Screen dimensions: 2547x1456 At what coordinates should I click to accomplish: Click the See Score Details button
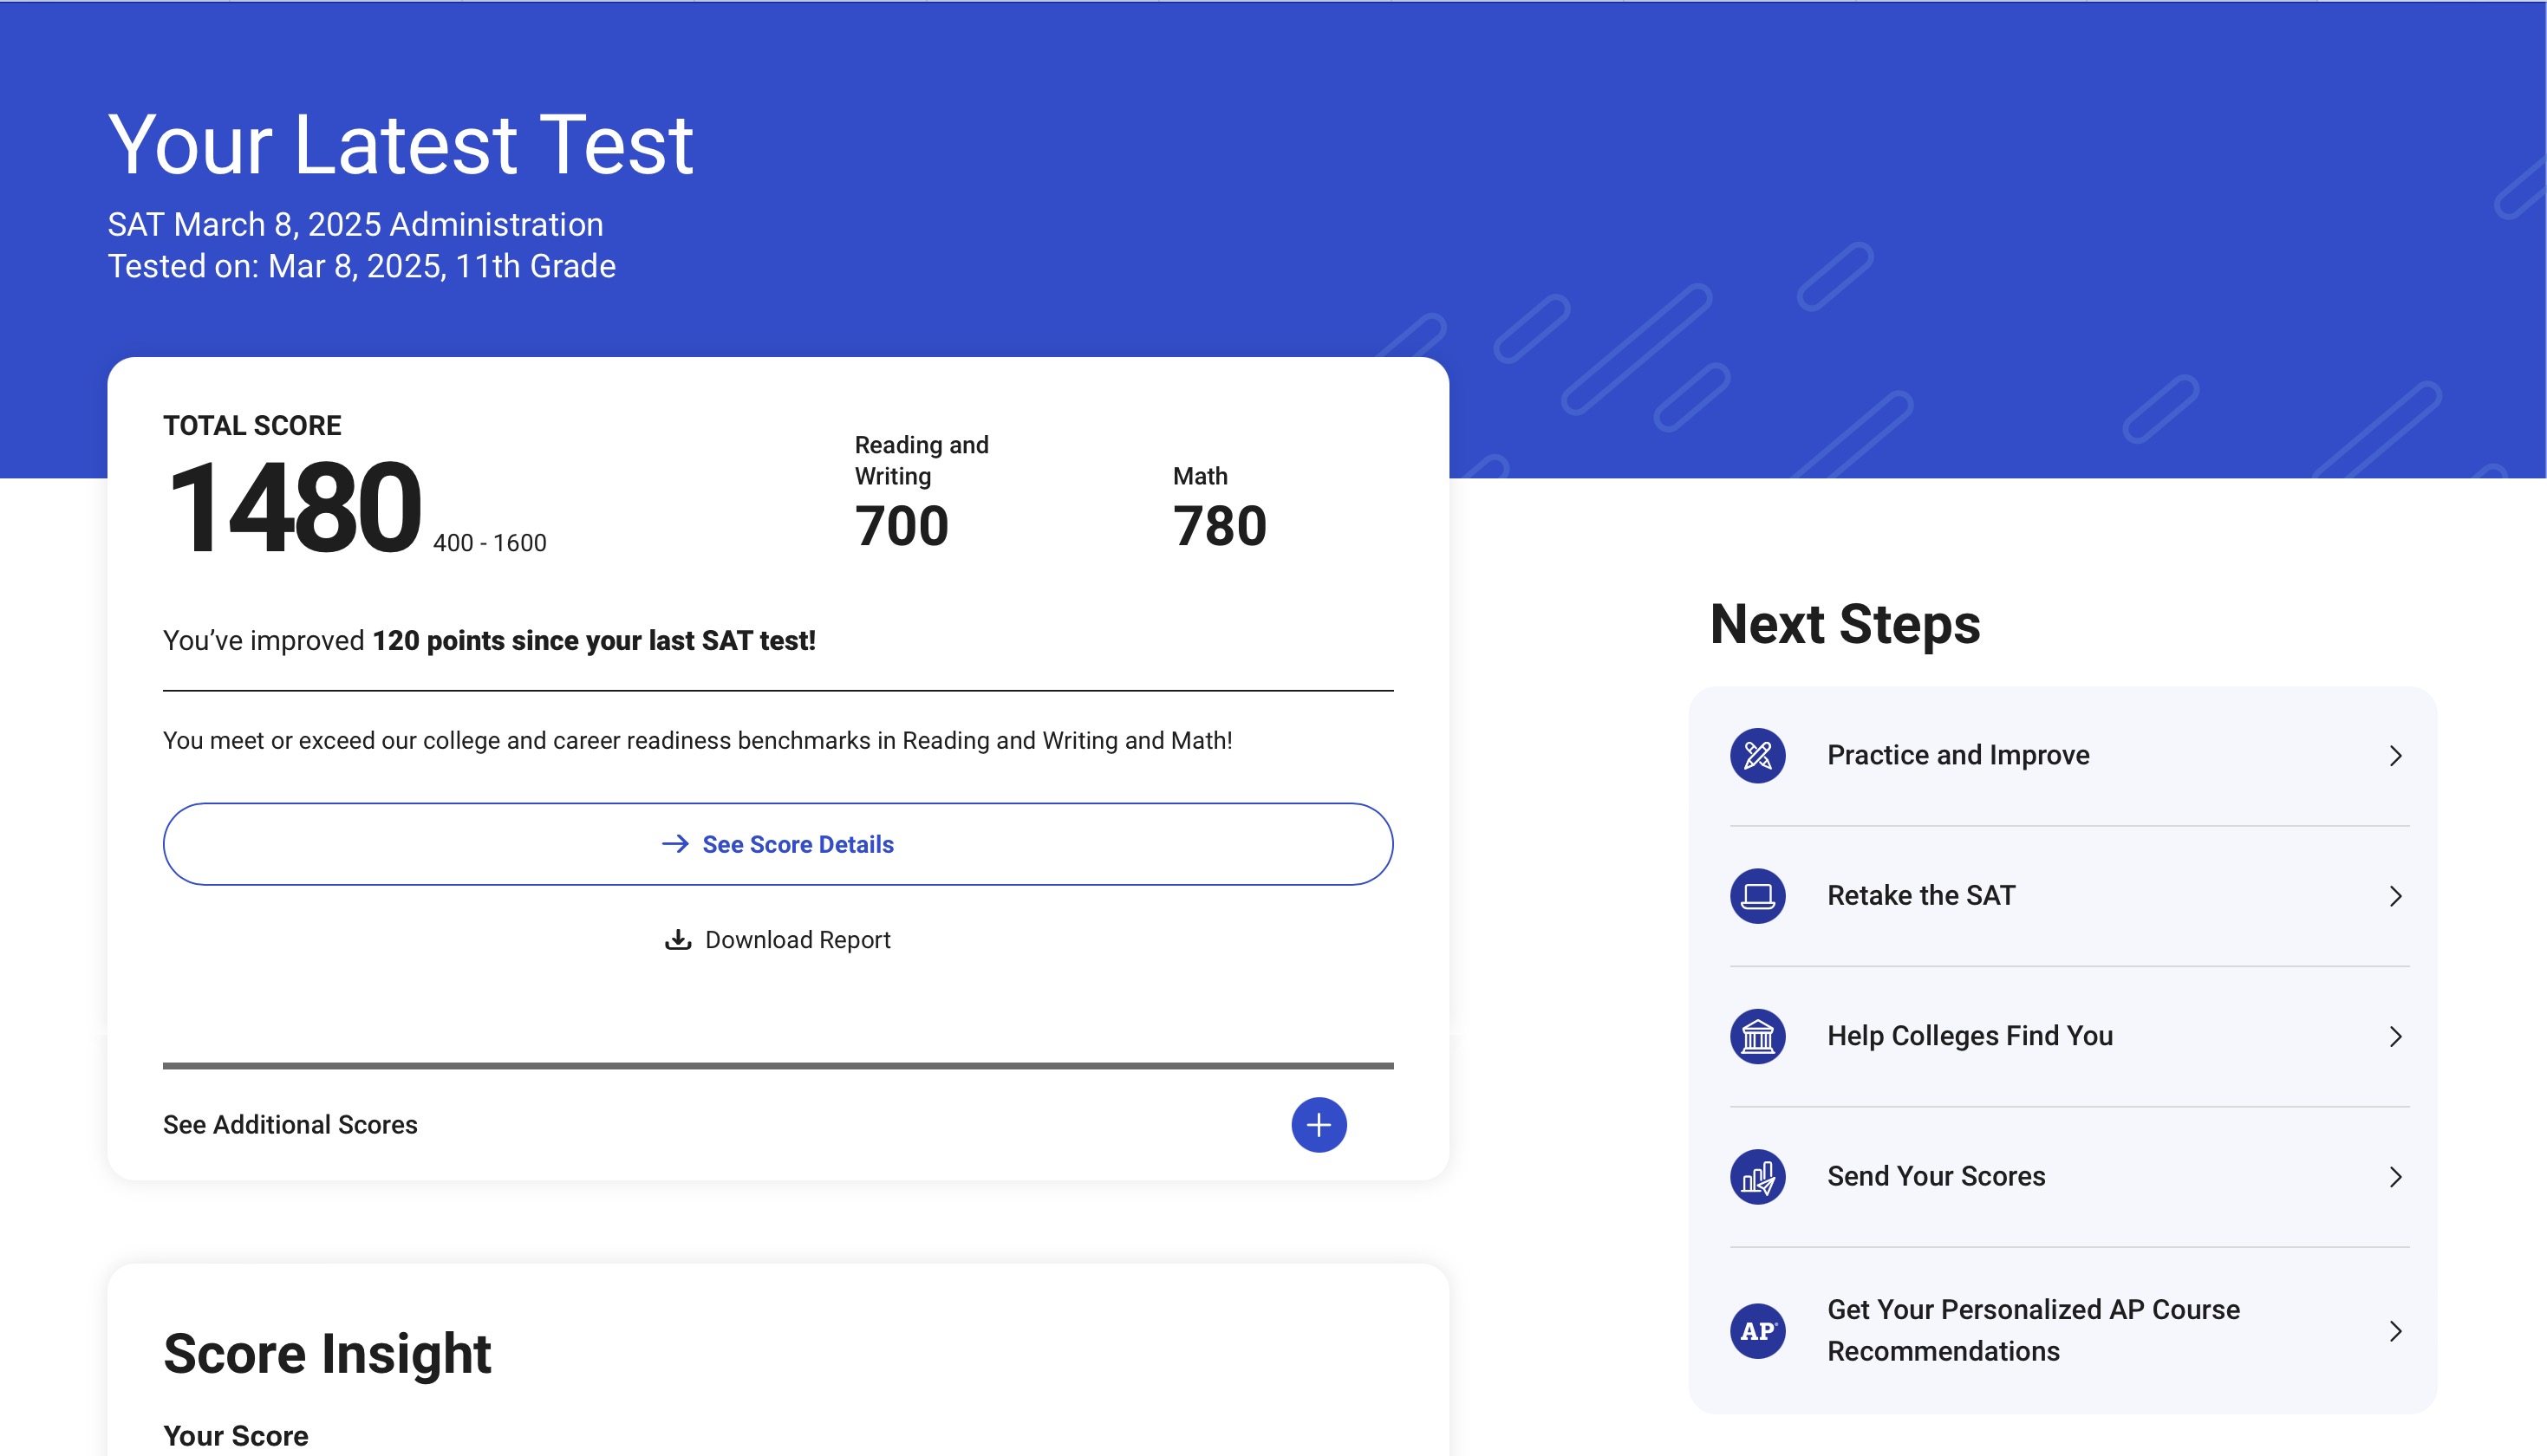tap(778, 843)
